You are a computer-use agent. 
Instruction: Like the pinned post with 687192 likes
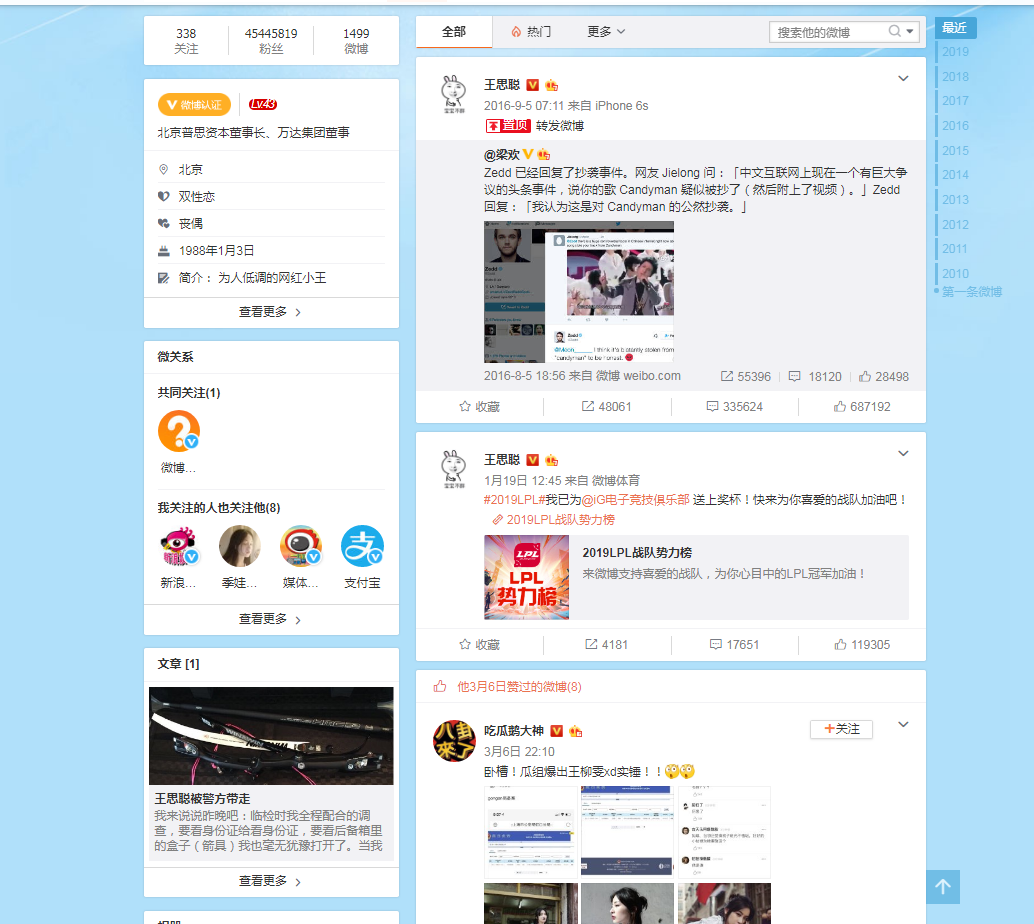click(862, 407)
